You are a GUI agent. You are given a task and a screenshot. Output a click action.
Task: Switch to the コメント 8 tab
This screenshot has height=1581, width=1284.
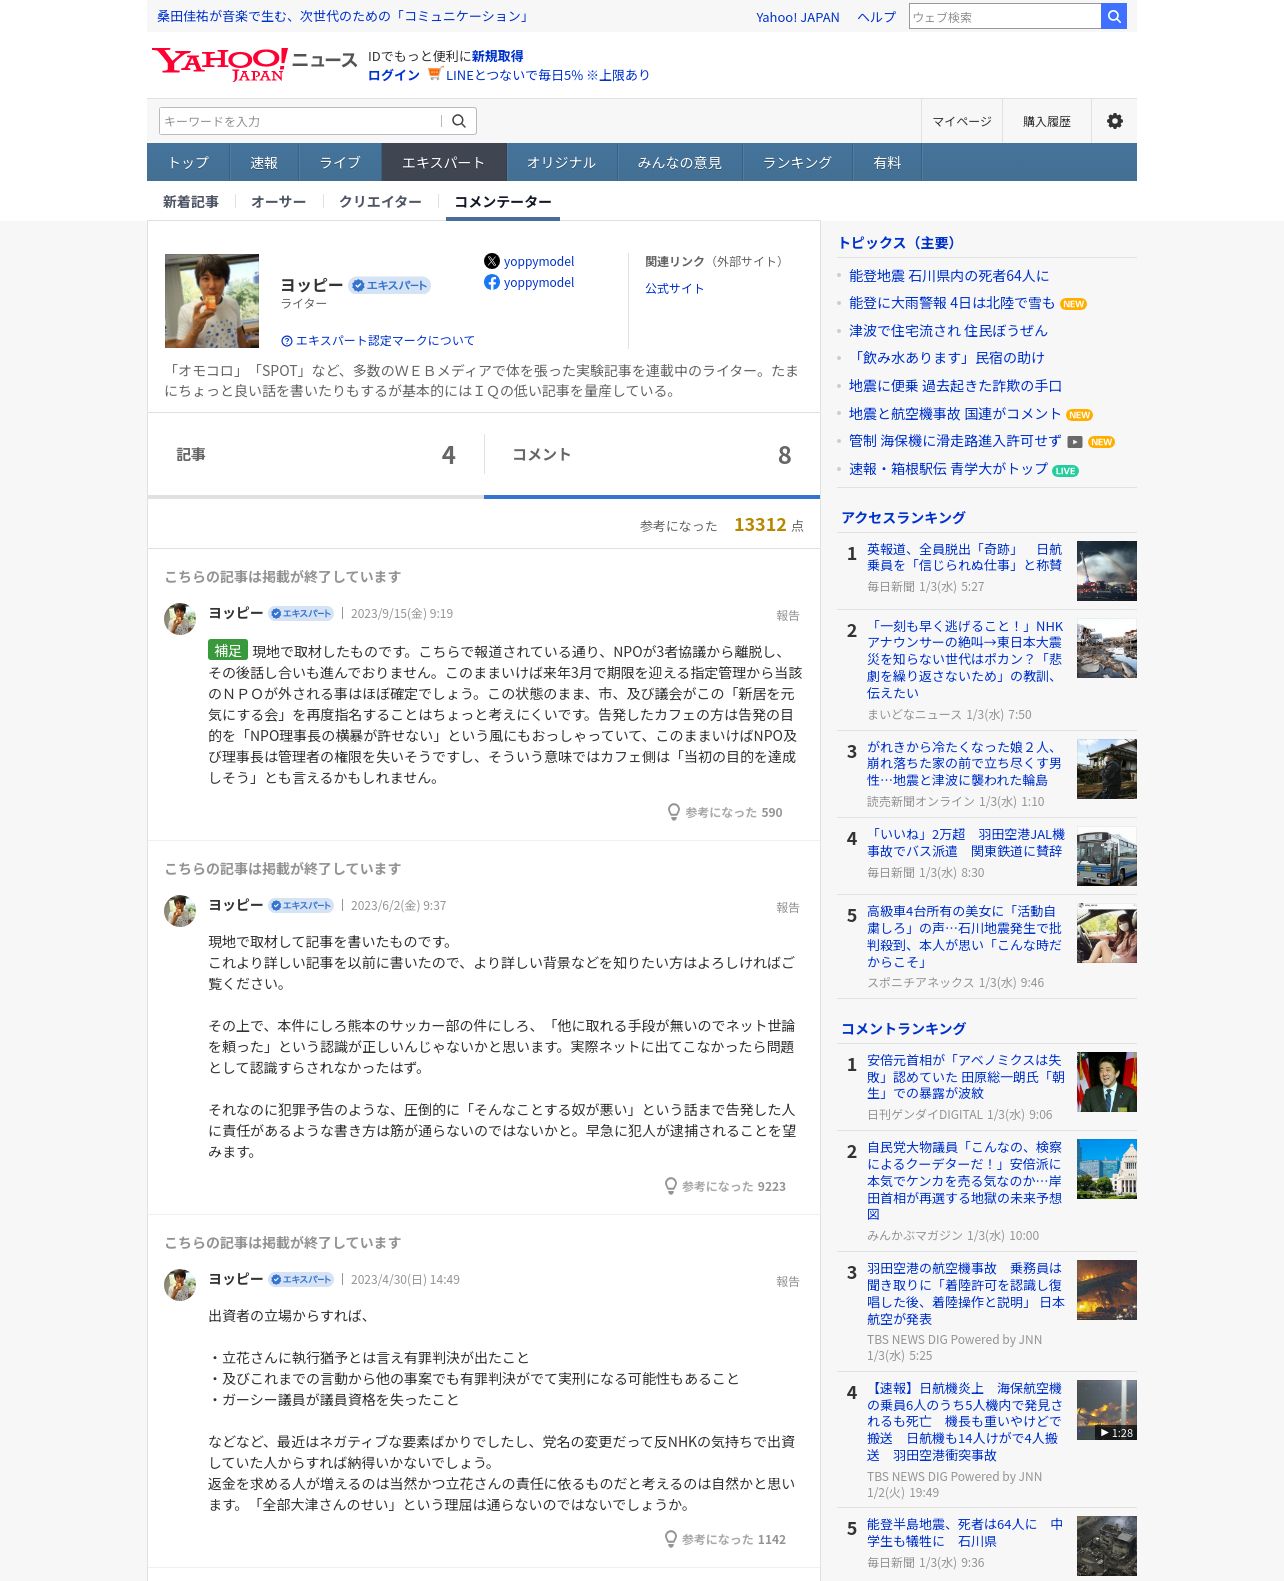(652, 455)
